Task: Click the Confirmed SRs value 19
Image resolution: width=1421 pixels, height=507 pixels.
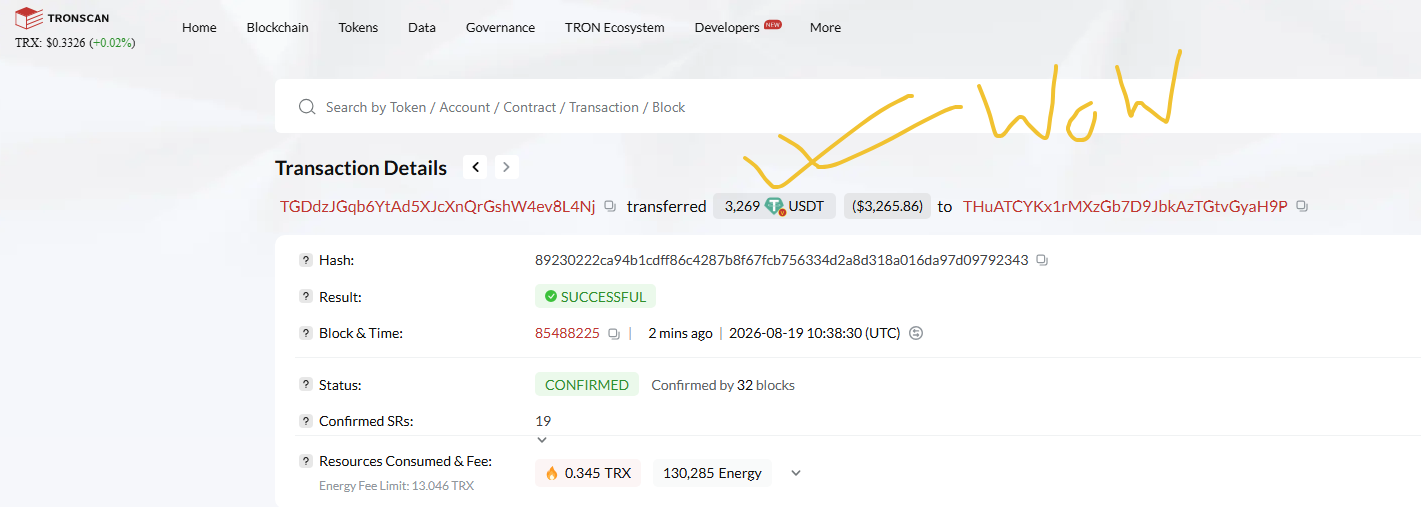Action: coord(543,421)
